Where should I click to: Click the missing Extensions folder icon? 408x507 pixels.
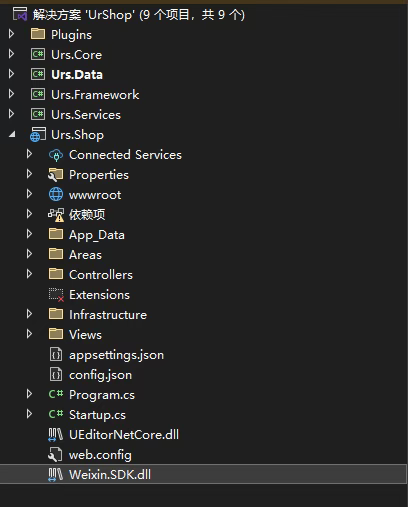[x=56, y=295]
